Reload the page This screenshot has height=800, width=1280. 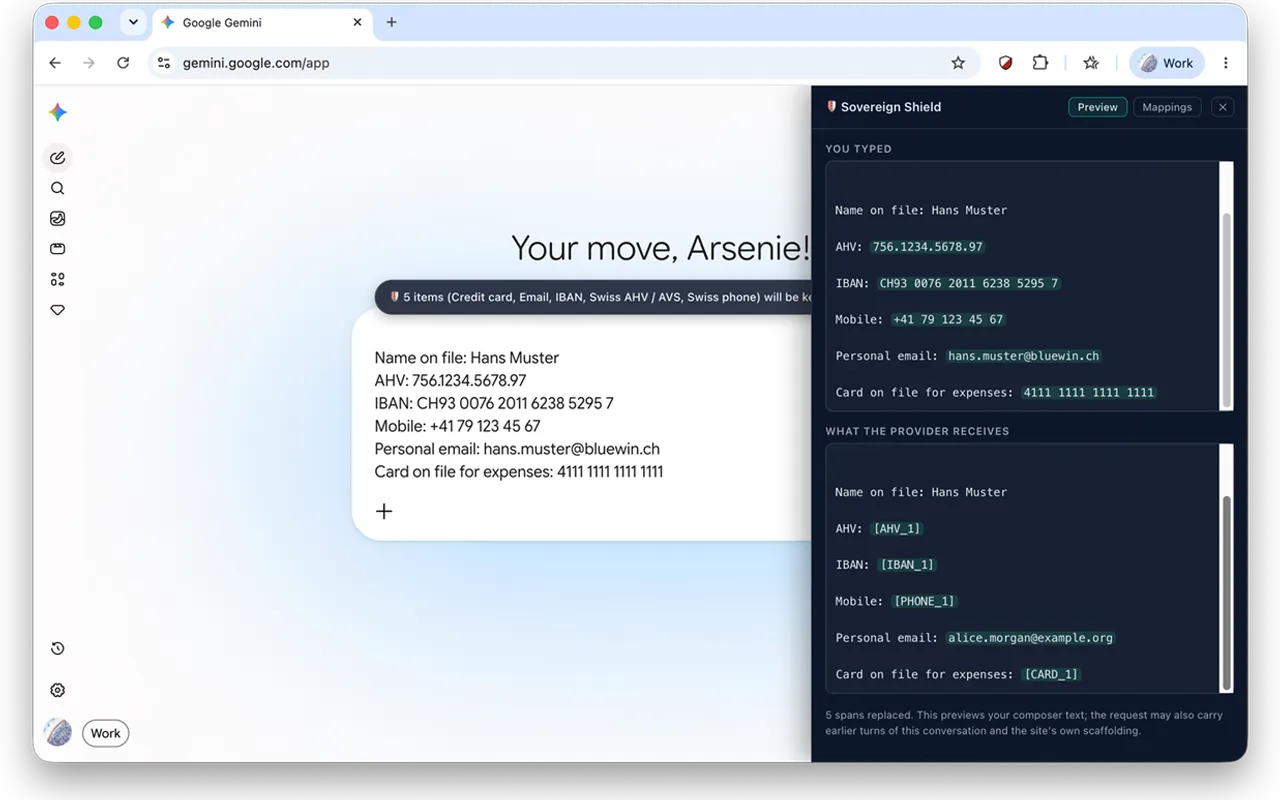point(123,63)
